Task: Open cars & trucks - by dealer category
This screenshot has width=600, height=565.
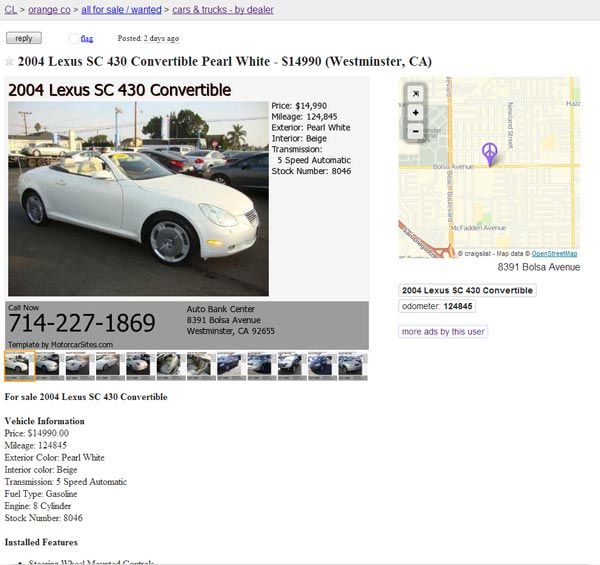Action: click(x=223, y=10)
